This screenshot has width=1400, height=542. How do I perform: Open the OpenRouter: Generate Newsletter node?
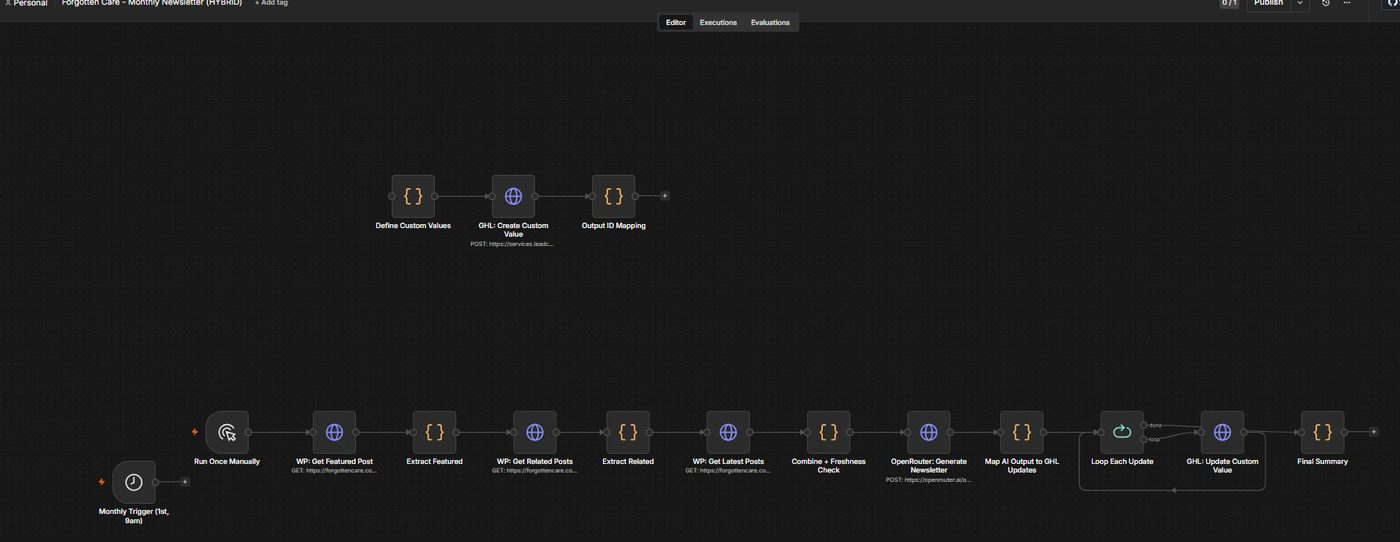point(929,432)
